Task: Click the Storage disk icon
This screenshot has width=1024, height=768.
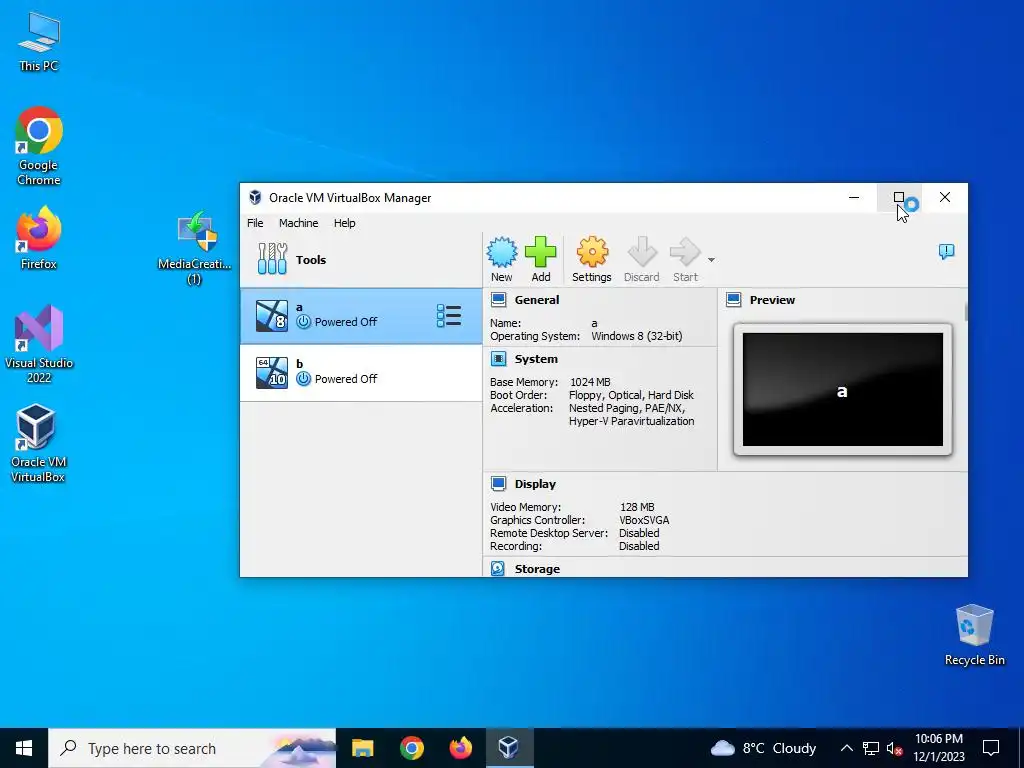Action: click(498, 569)
